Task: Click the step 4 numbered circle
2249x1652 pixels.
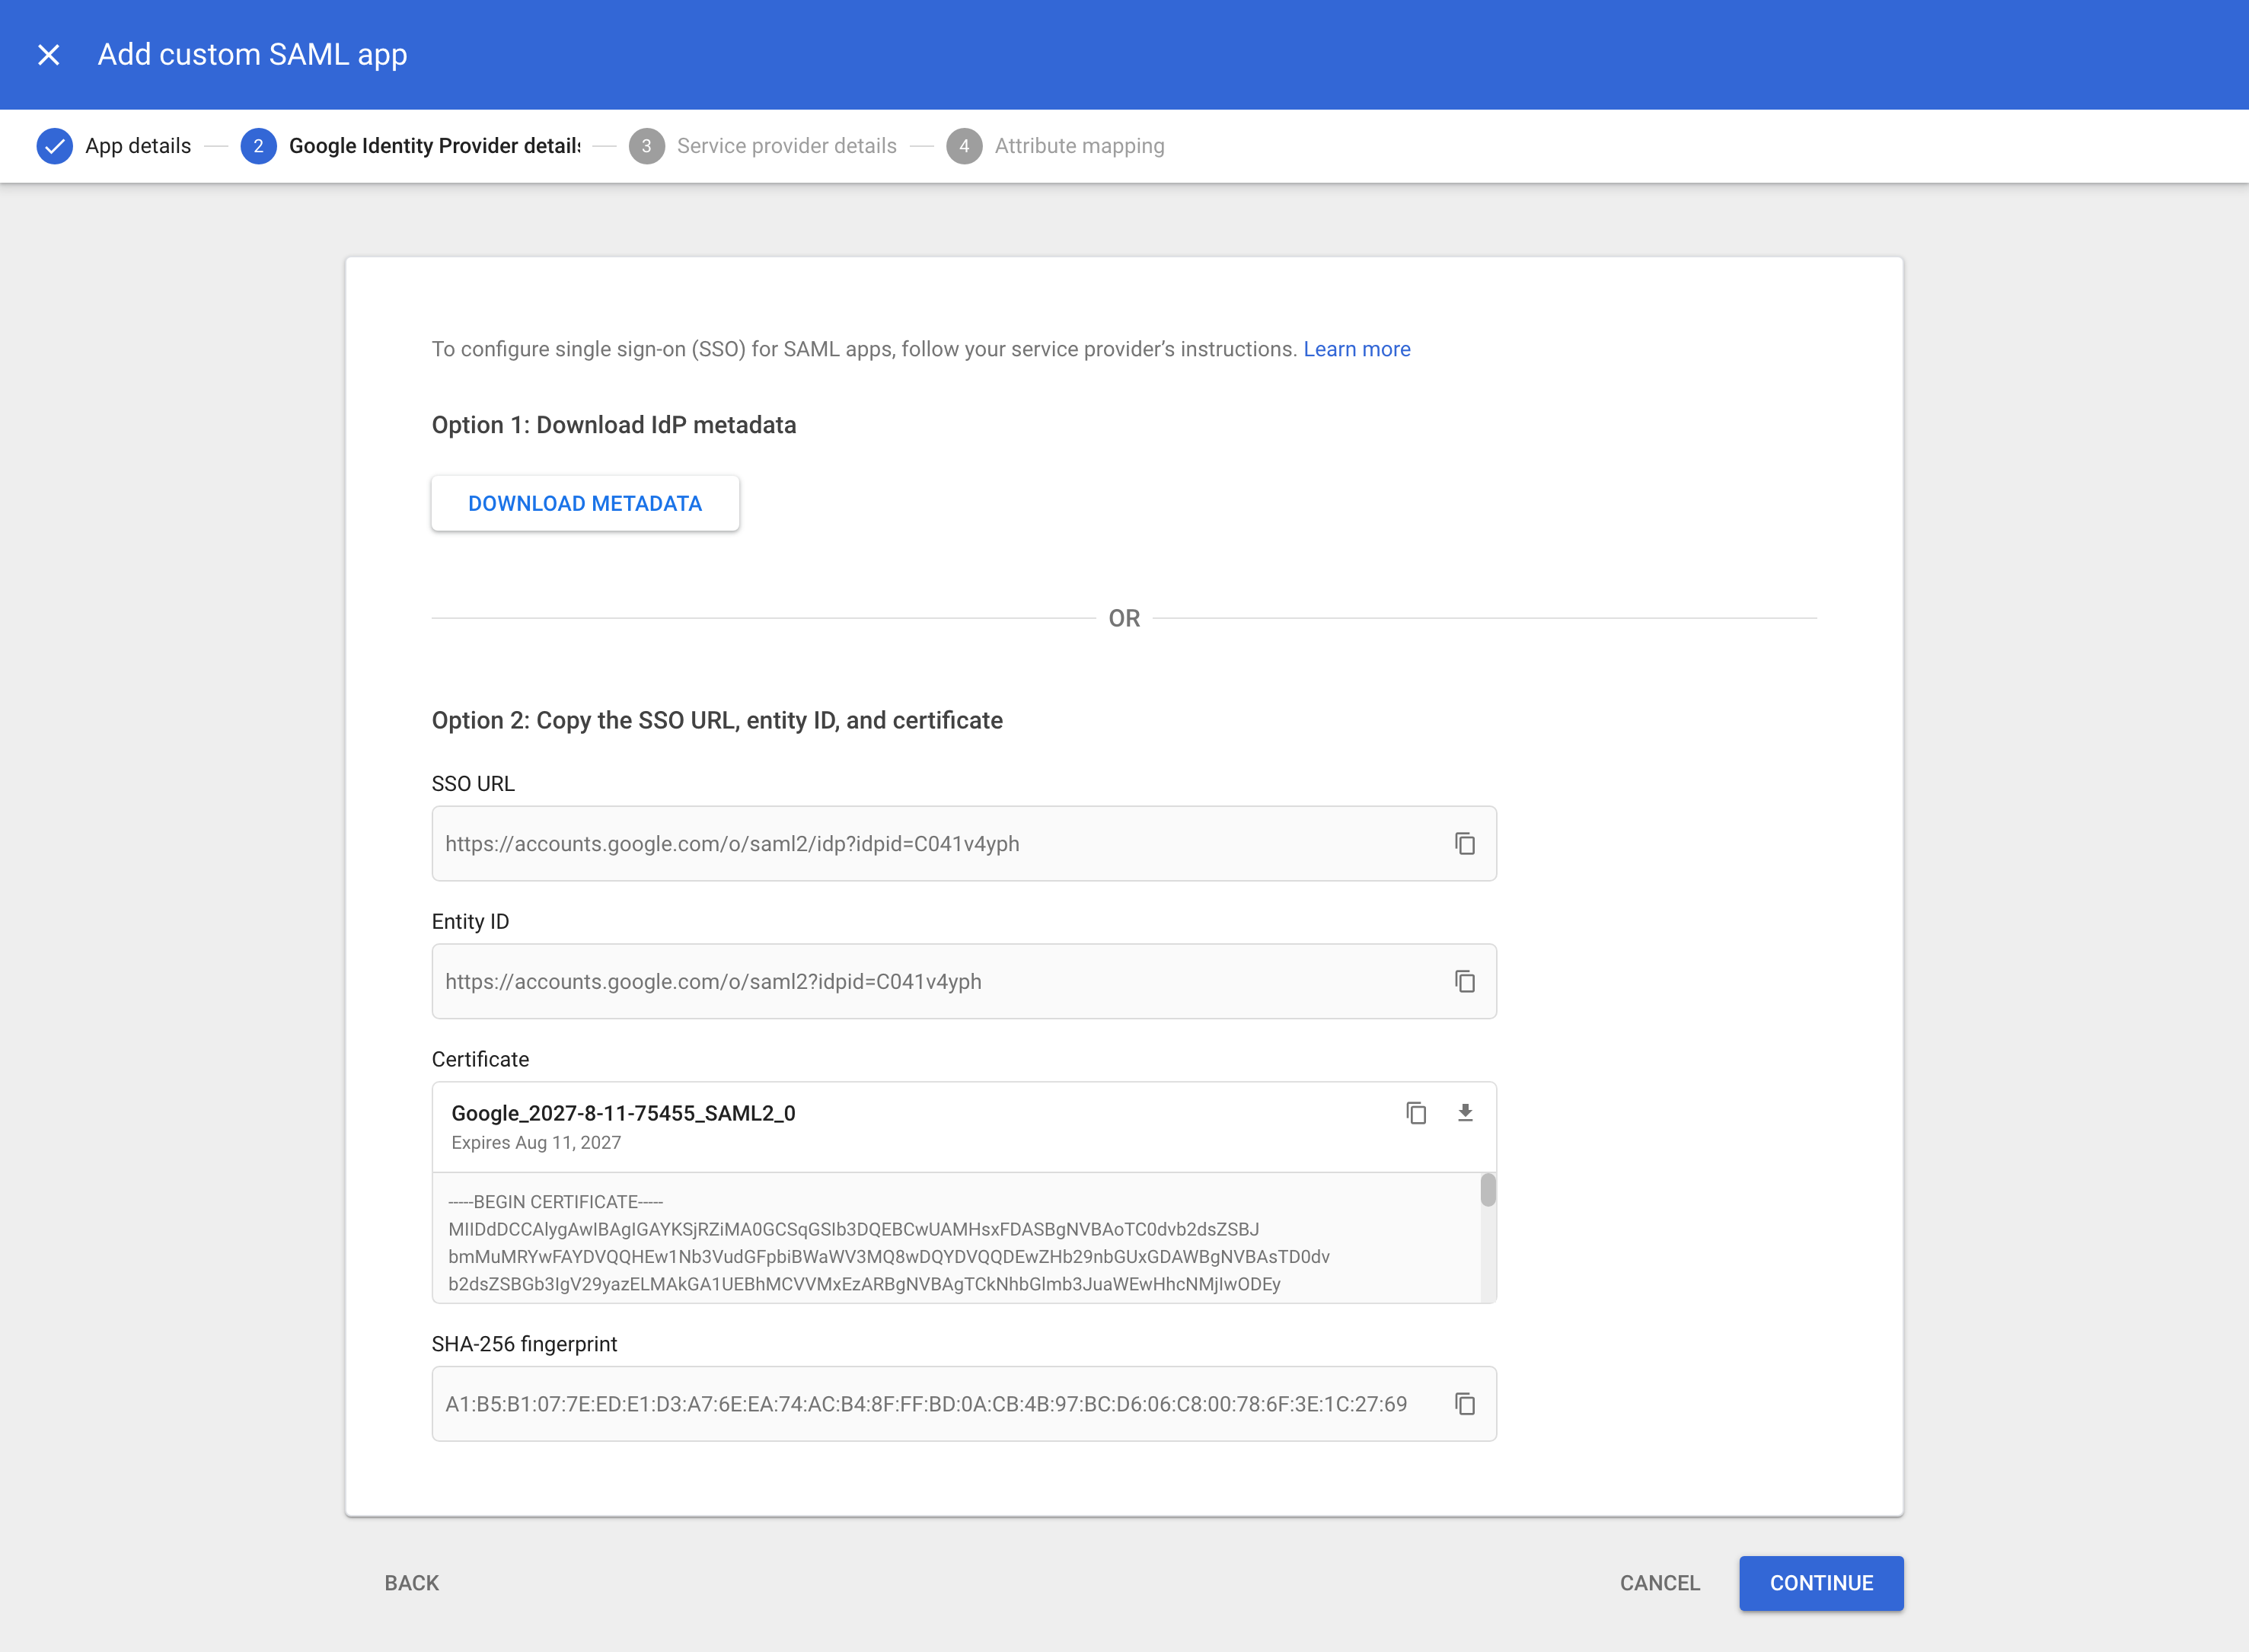Action: point(964,145)
